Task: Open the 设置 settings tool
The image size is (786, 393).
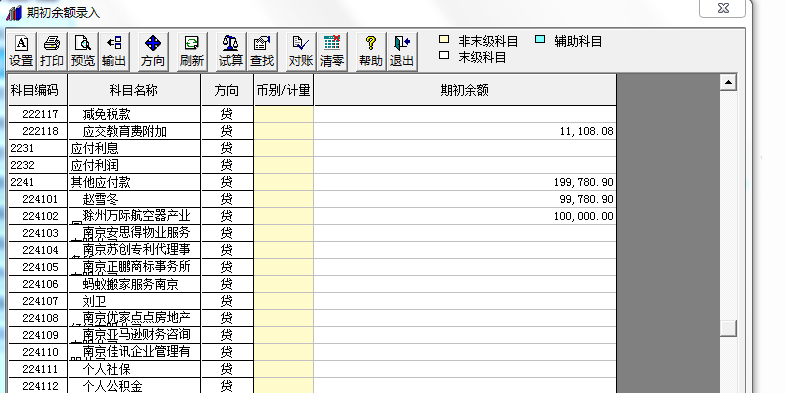Action: [21, 52]
